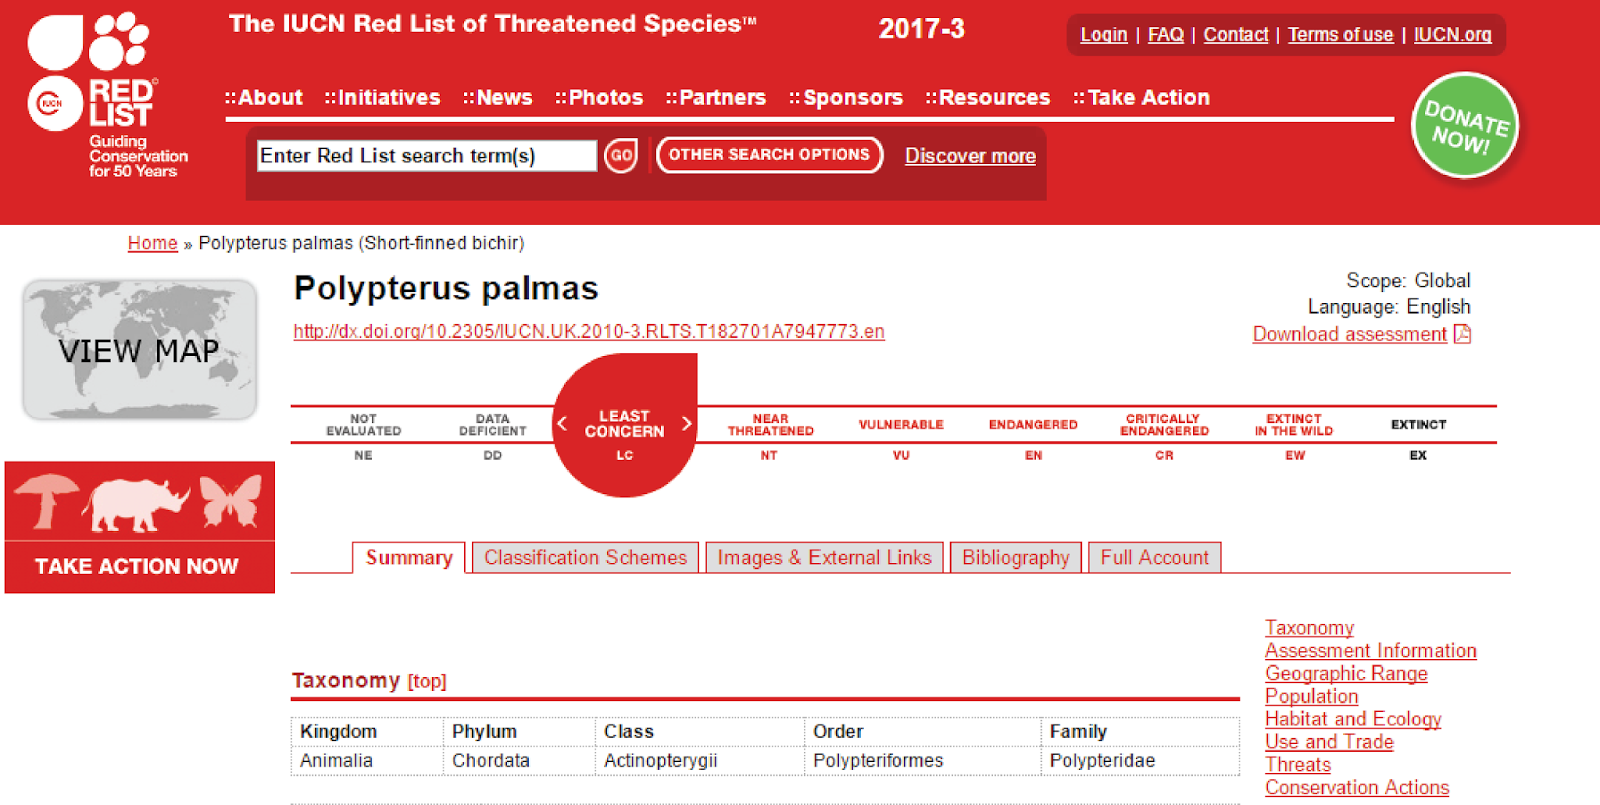
Task: Click the Endangered category label
Action: (x=1033, y=425)
